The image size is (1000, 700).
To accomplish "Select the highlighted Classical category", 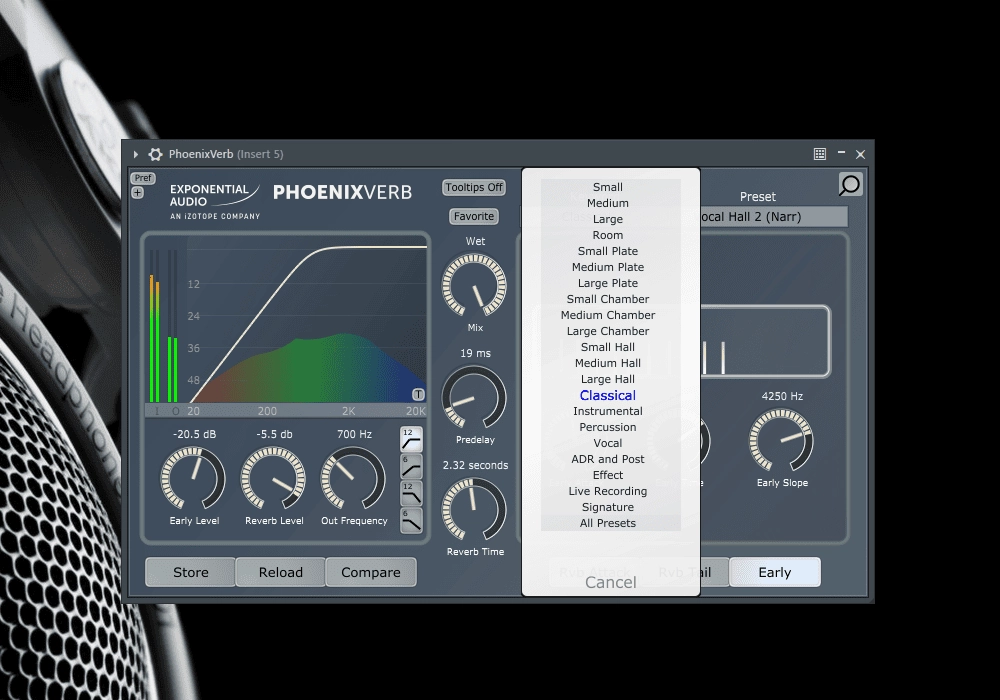I will 608,395.
